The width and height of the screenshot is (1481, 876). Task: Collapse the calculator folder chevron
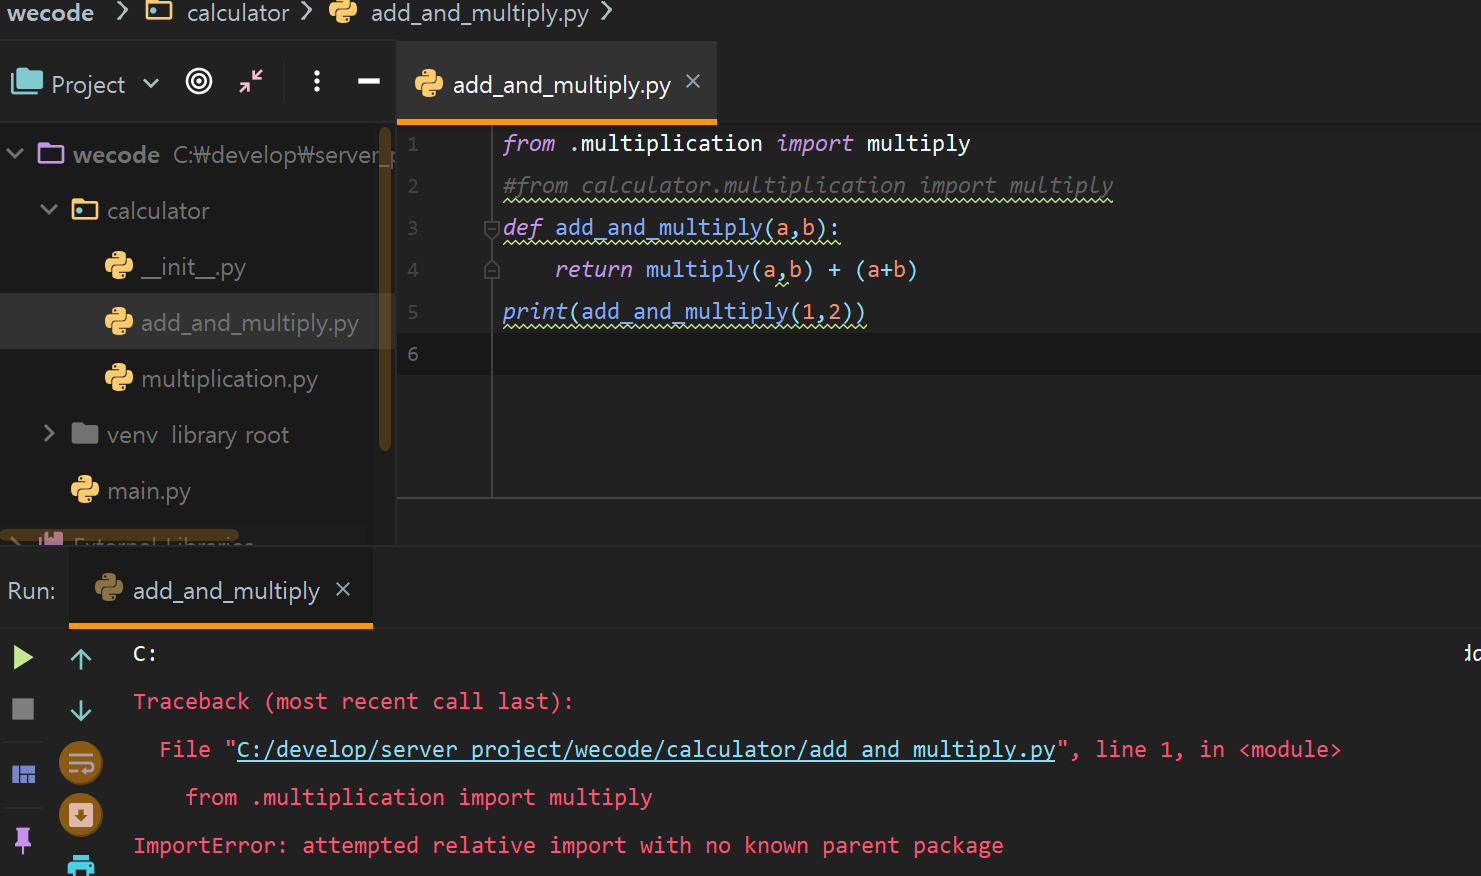(x=49, y=210)
